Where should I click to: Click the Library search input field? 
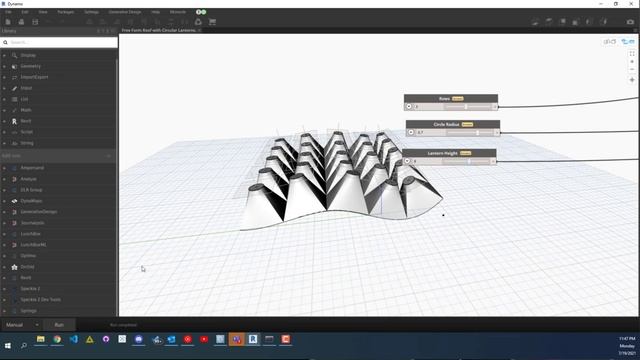59,42
